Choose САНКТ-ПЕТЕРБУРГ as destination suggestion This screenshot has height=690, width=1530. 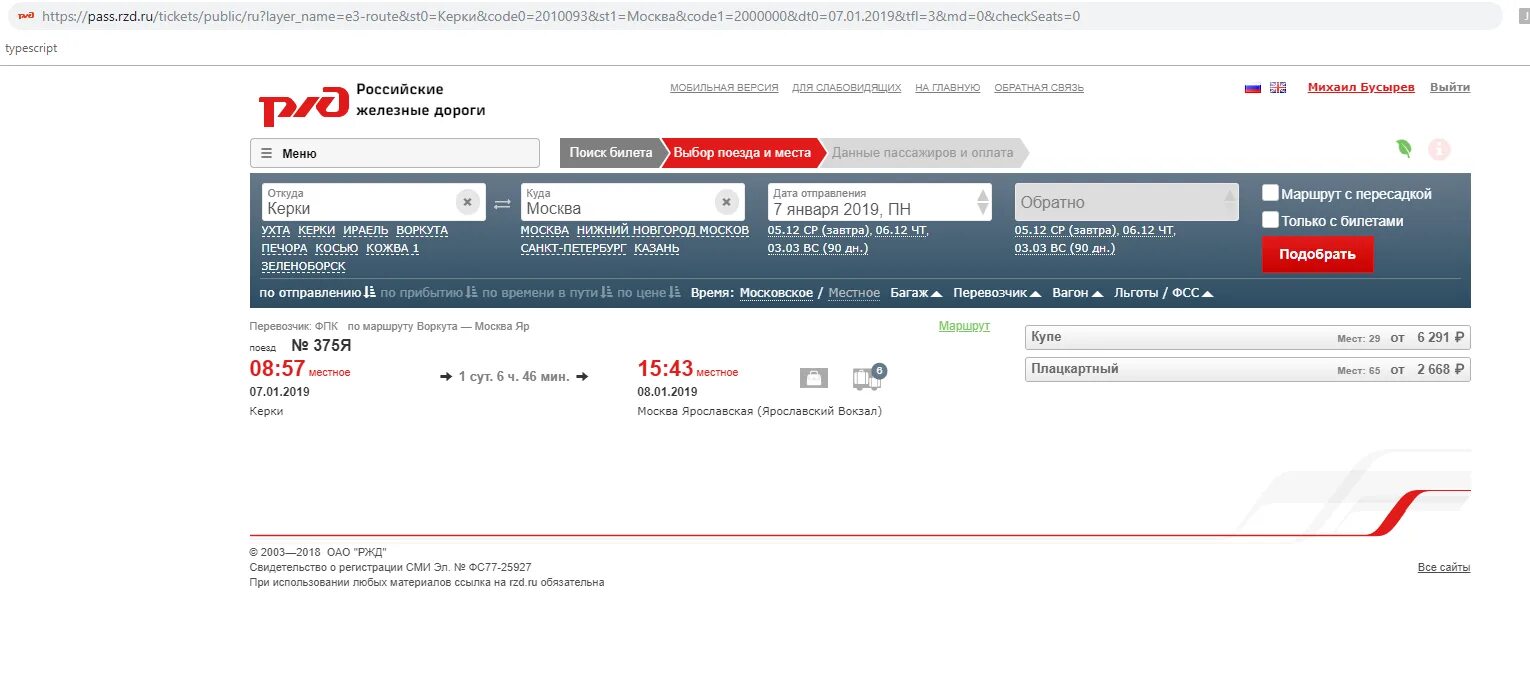point(574,248)
